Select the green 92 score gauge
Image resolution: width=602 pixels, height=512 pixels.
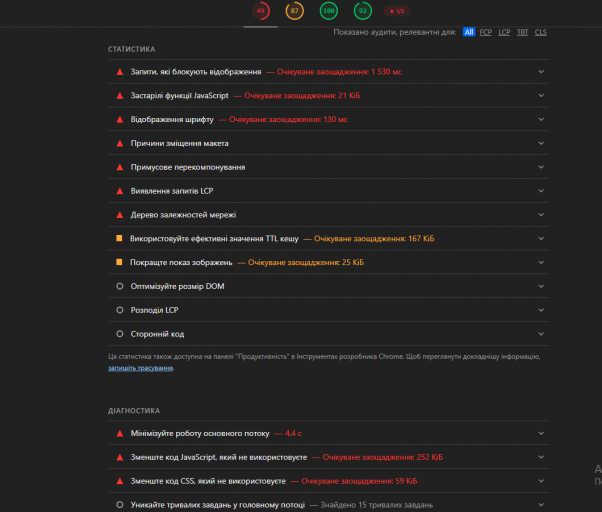click(x=362, y=11)
